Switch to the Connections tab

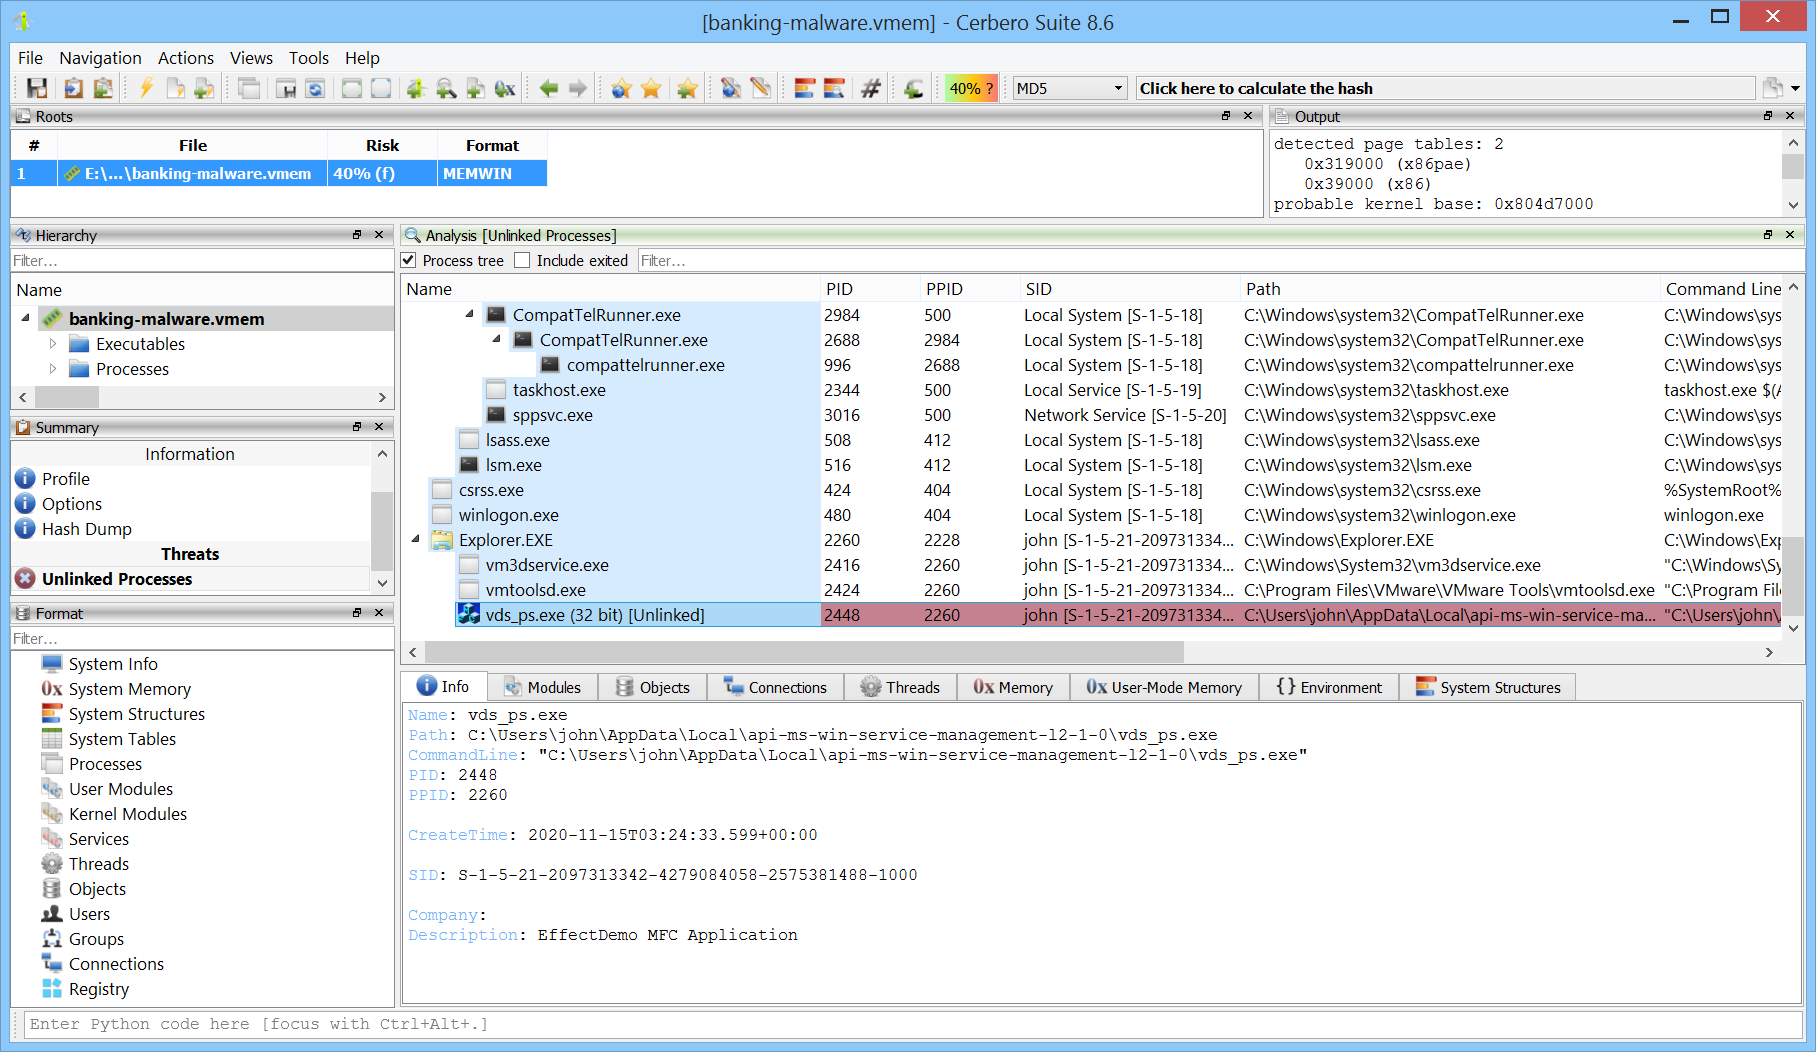point(776,687)
